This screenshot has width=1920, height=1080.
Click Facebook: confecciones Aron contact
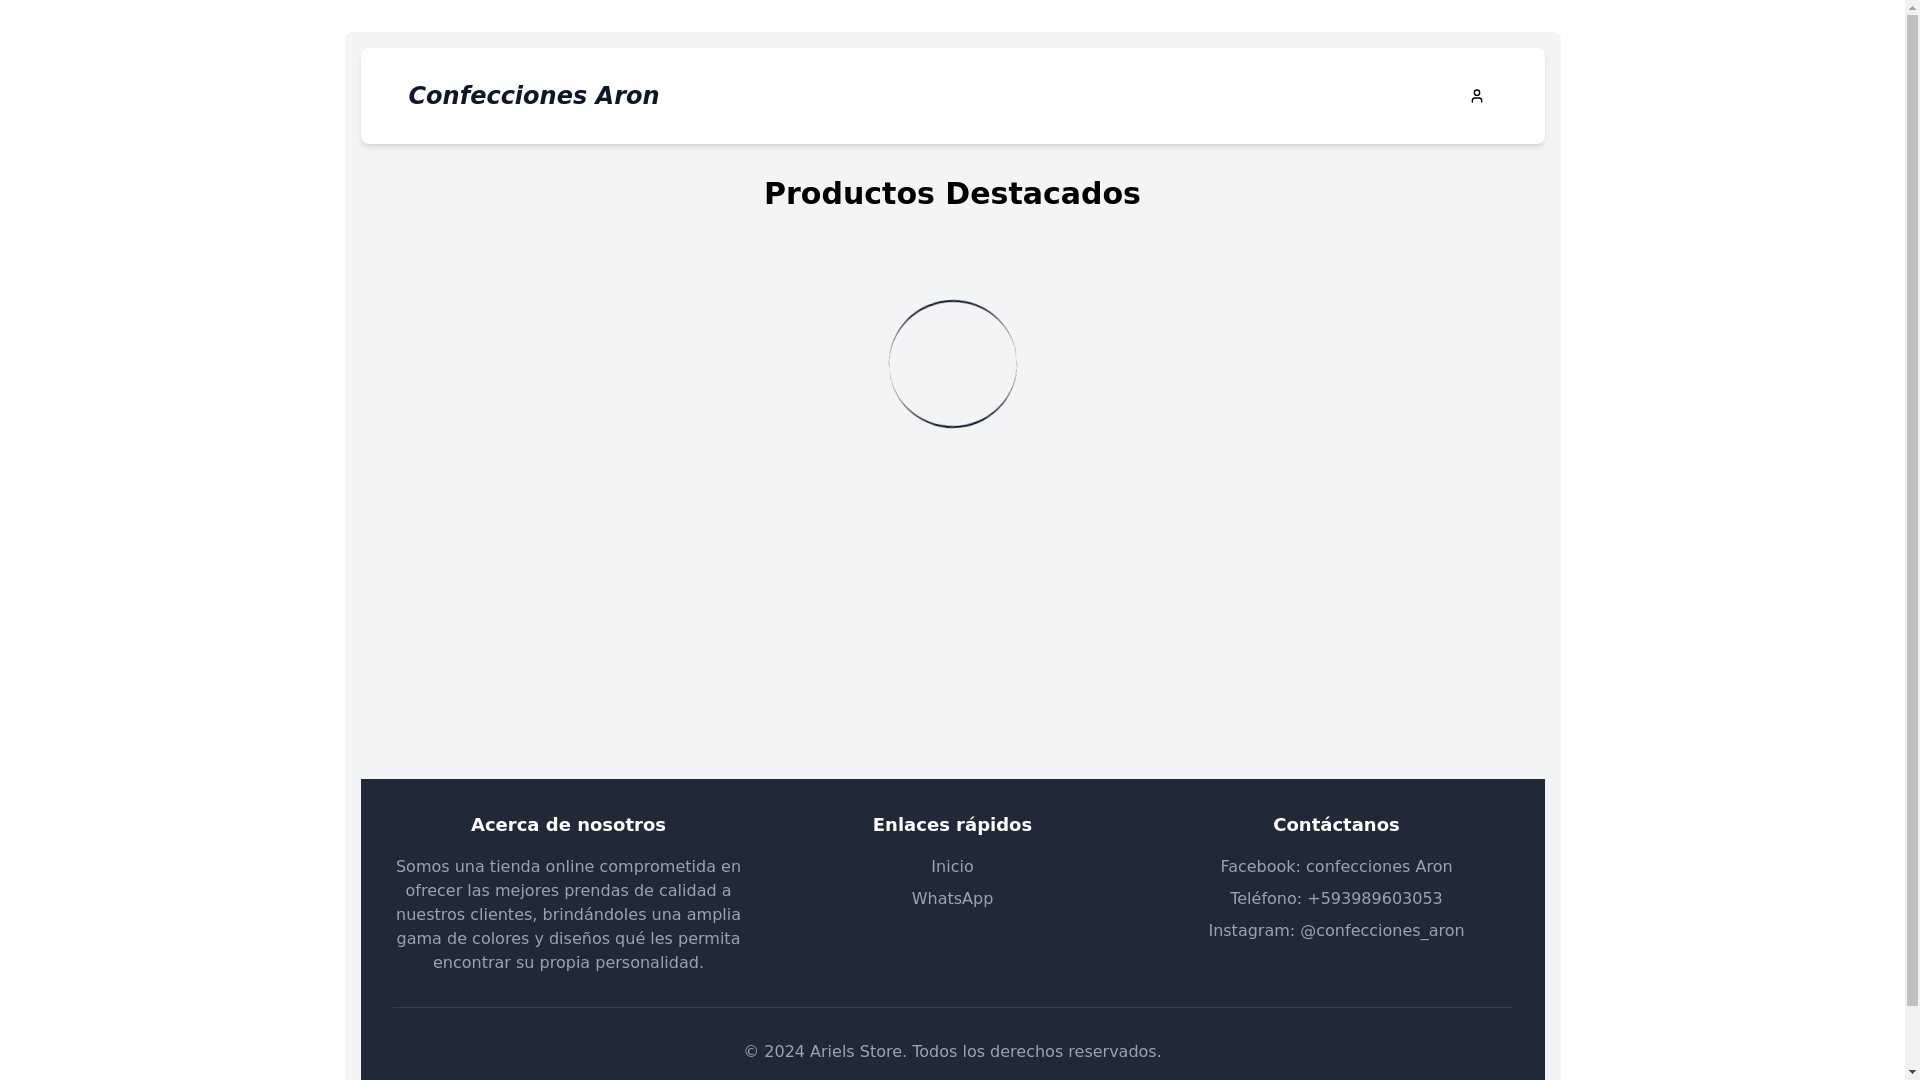(1336, 867)
